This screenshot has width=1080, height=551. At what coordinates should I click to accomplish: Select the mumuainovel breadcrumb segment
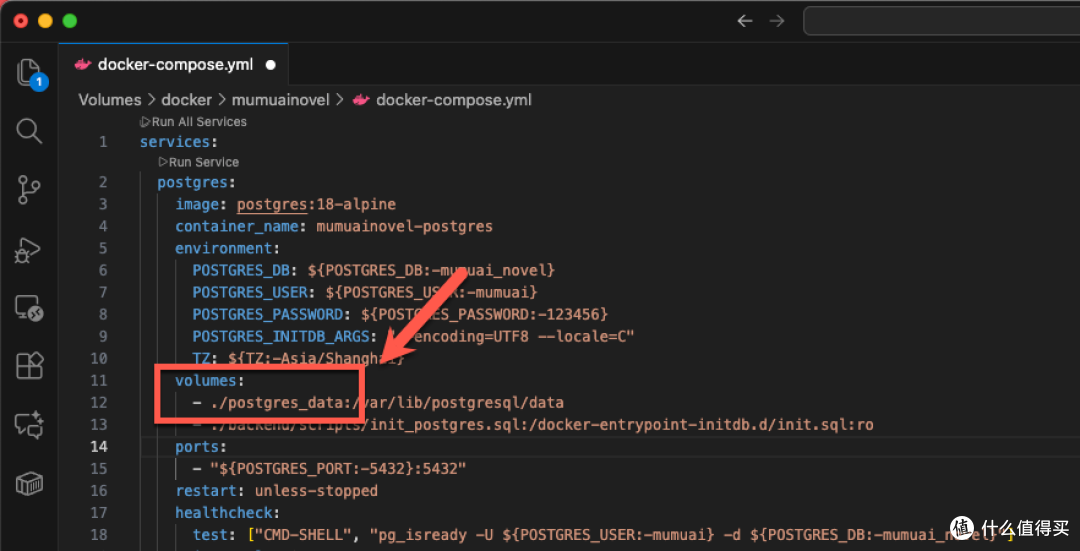tap(280, 100)
